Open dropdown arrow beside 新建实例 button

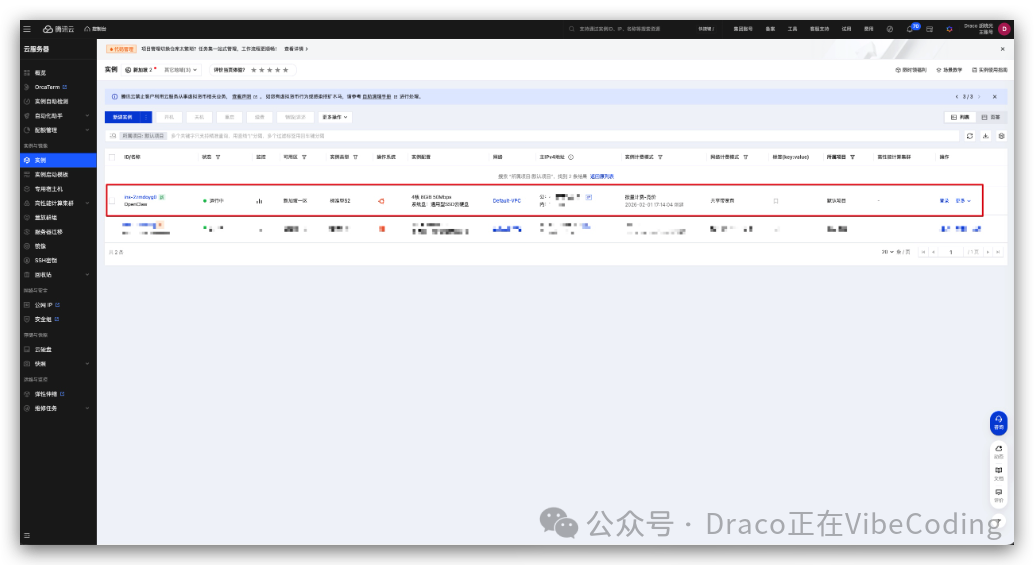147,117
